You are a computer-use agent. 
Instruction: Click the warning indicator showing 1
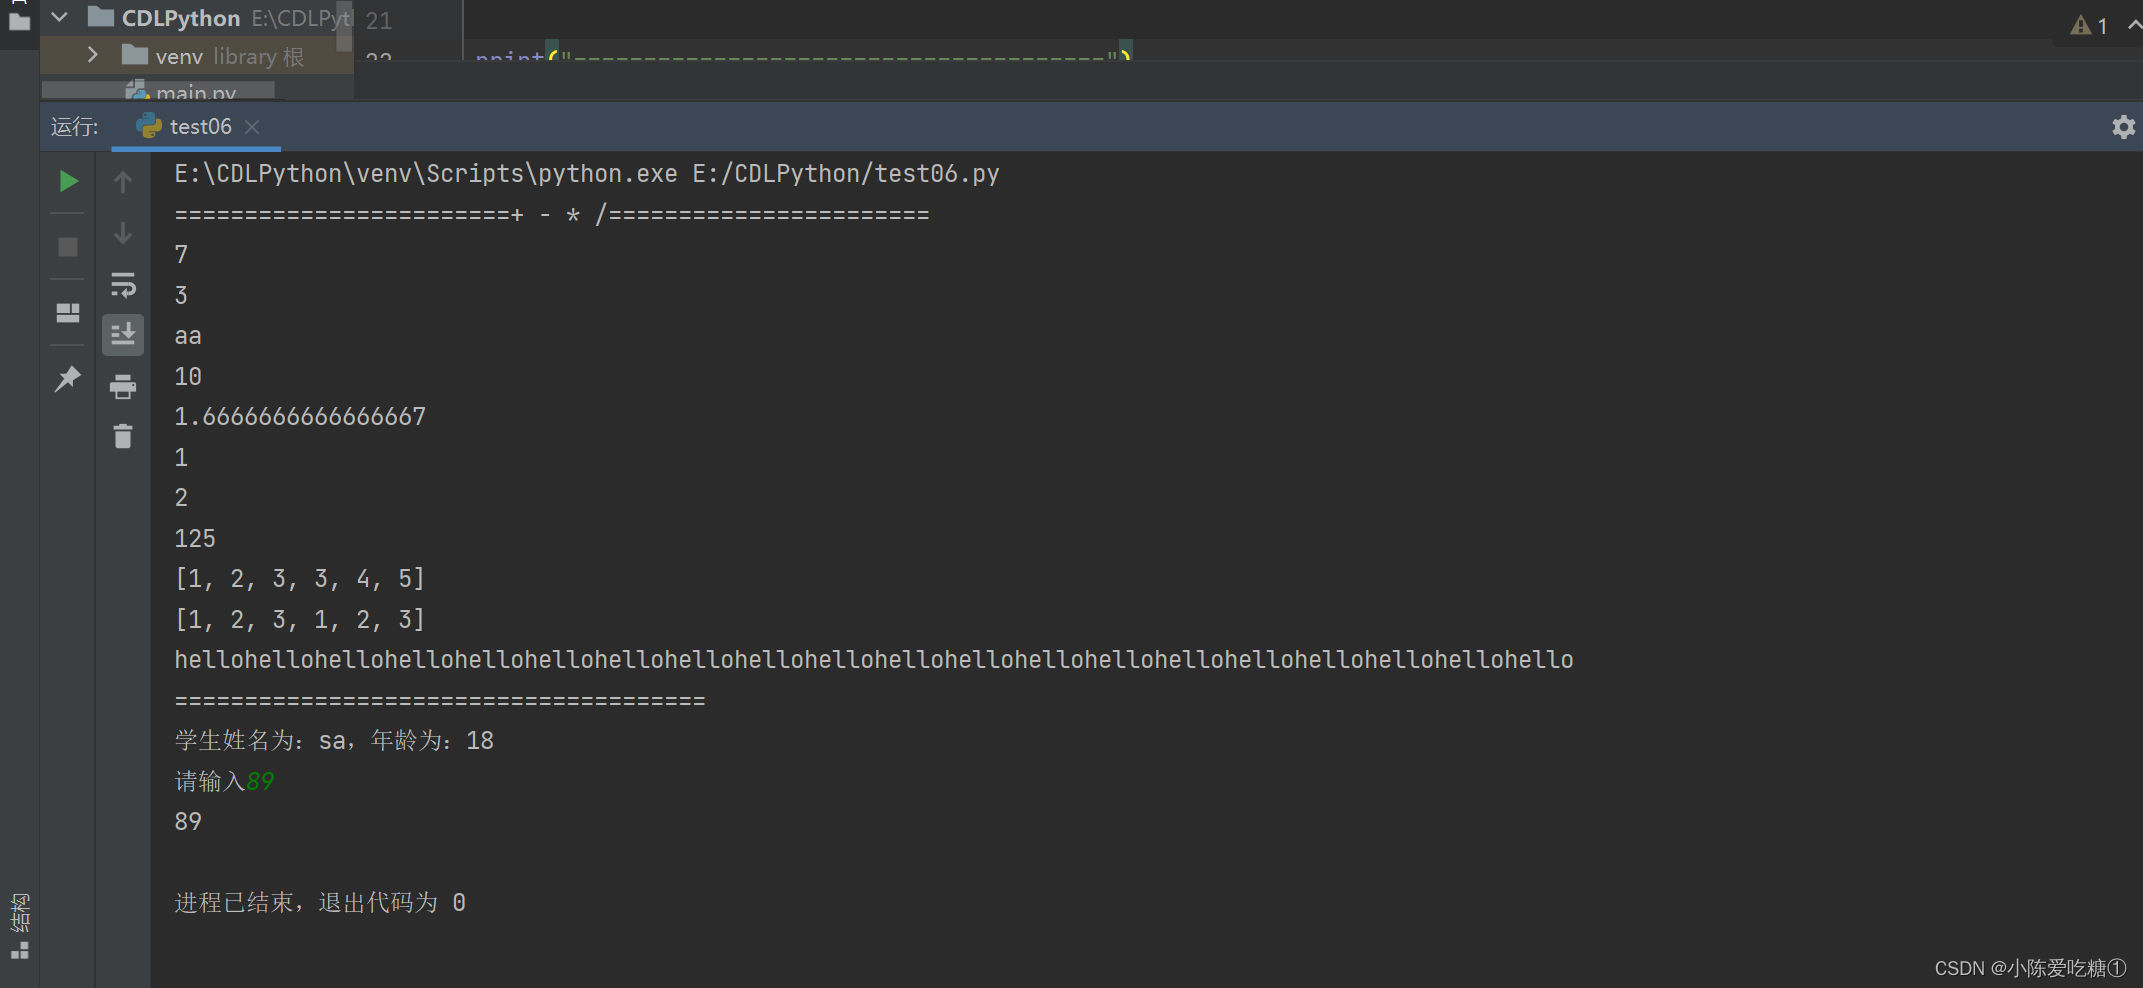pyautogui.click(x=2089, y=26)
